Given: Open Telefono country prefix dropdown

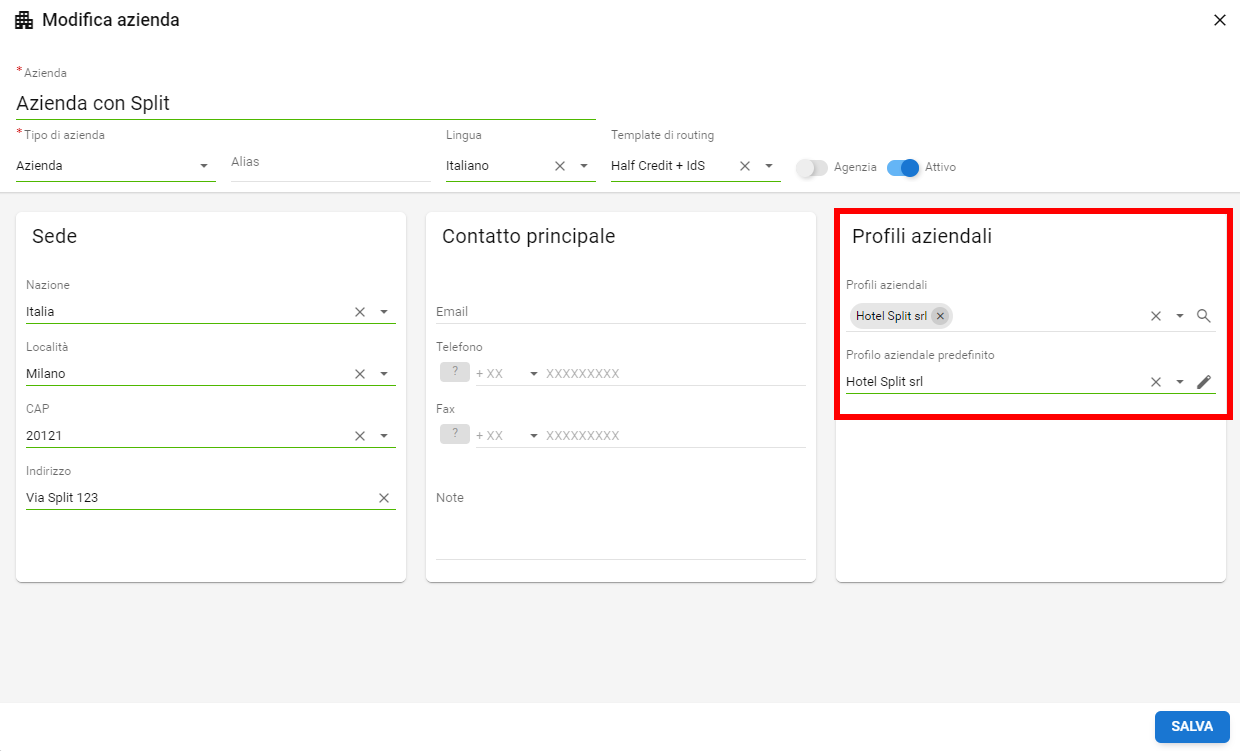Looking at the screenshot, I should [x=534, y=374].
